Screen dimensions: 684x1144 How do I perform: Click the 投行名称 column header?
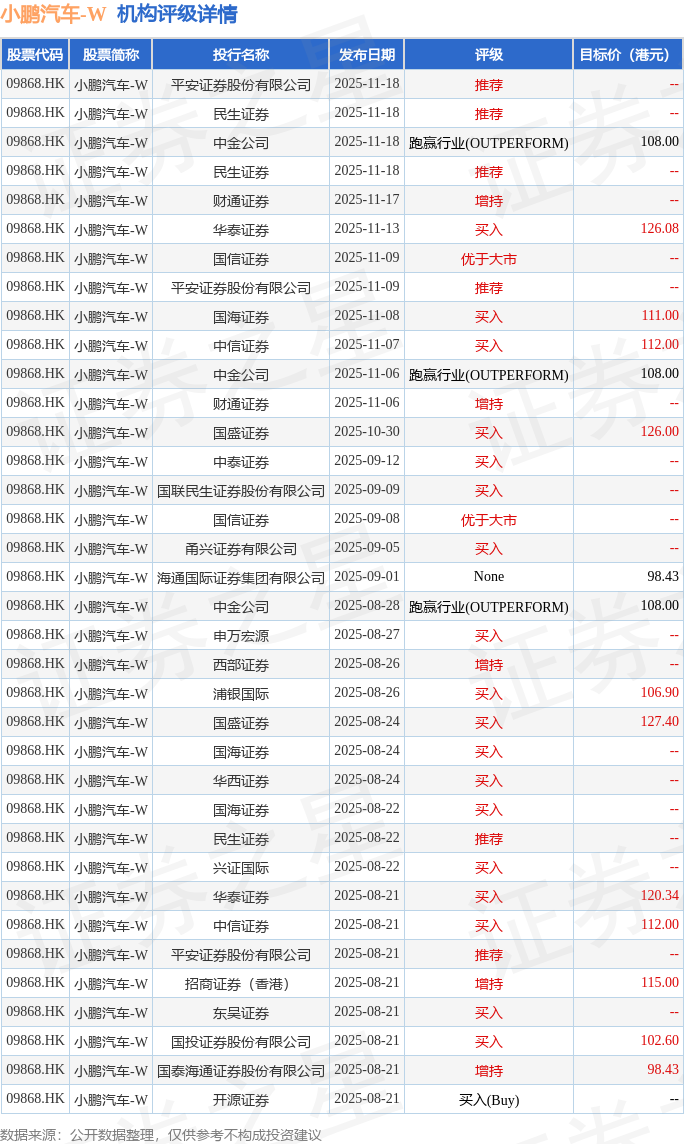click(x=241, y=55)
